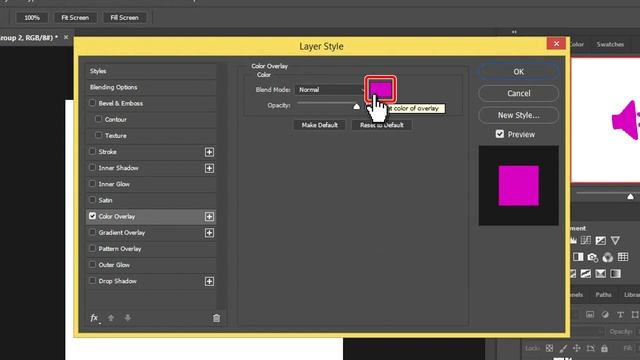Image resolution: width=640 pixels, height=360 pixels.
Task: Enable the Texture checkbox
Action: coord(98,135)
